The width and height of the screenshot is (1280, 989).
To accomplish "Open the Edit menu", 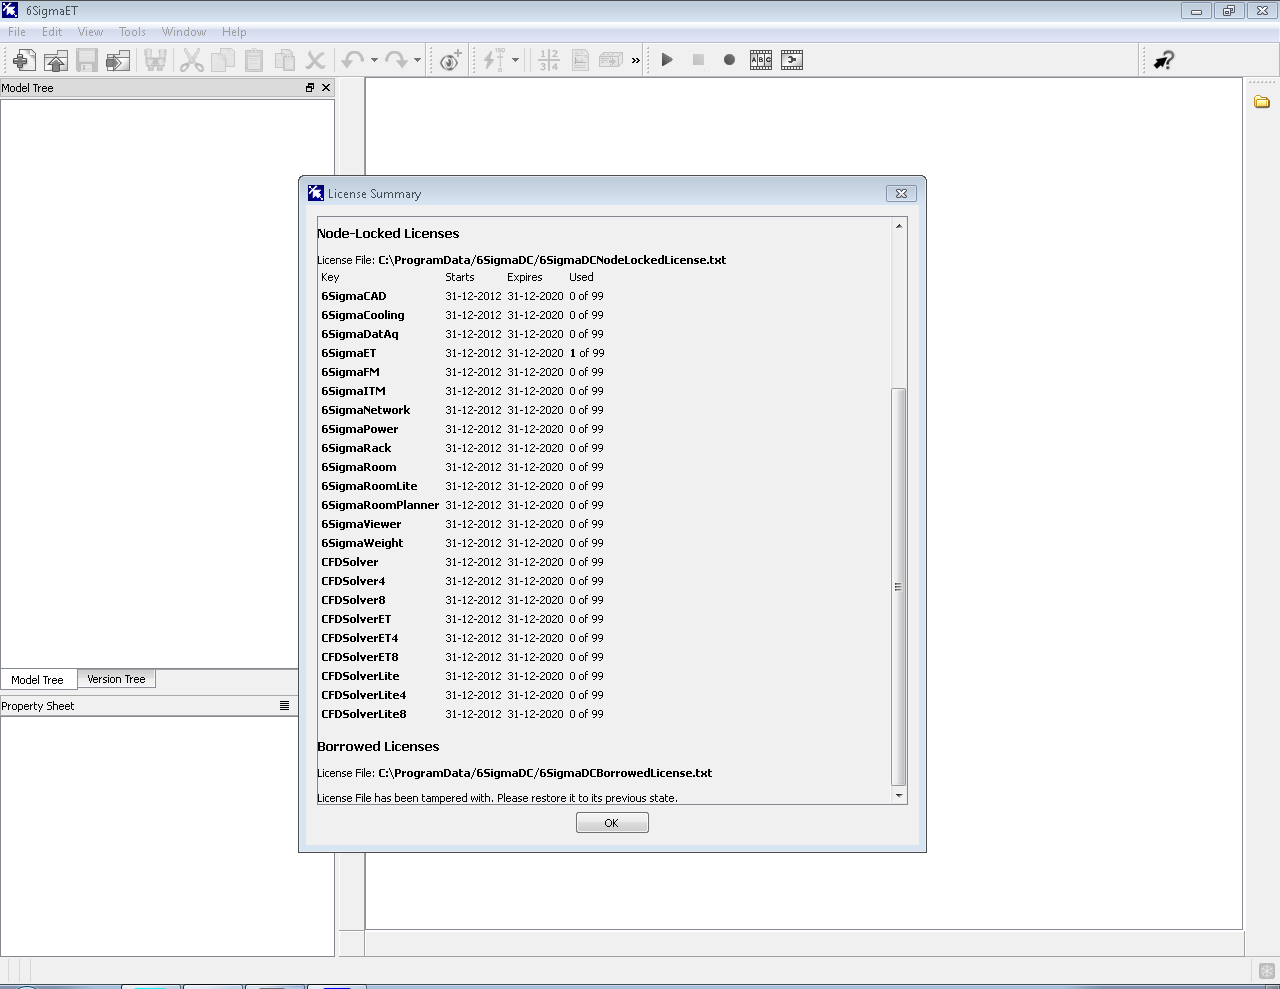I will [52, 32].
